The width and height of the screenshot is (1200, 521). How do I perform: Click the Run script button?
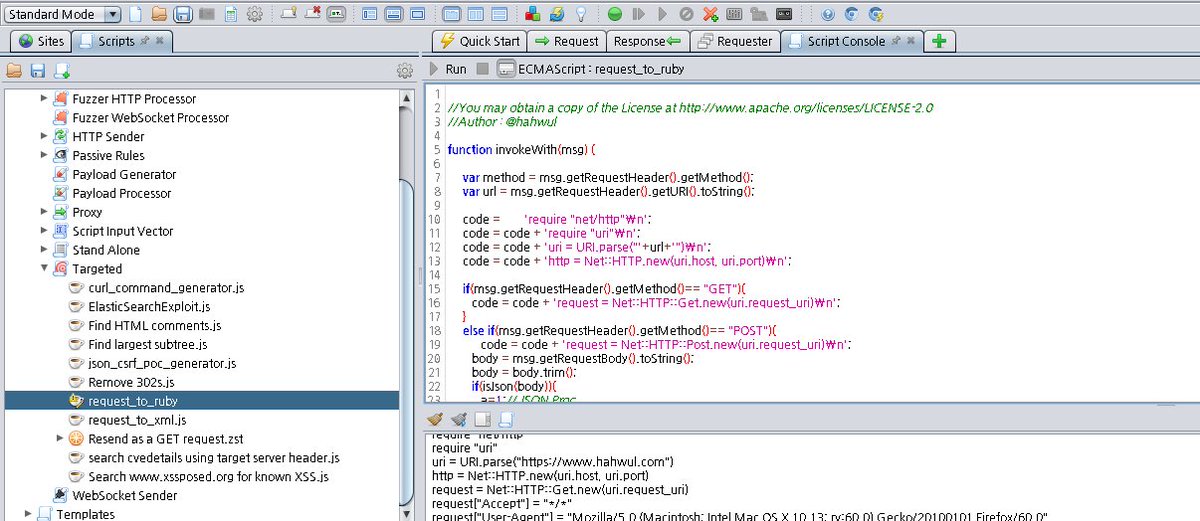(x=447, y=69)
